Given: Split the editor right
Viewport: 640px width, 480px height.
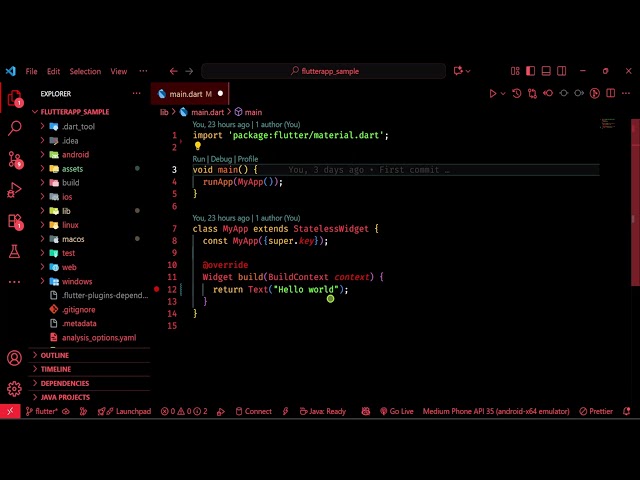Looking at the screenshot, I should click(x=611, y=93).
